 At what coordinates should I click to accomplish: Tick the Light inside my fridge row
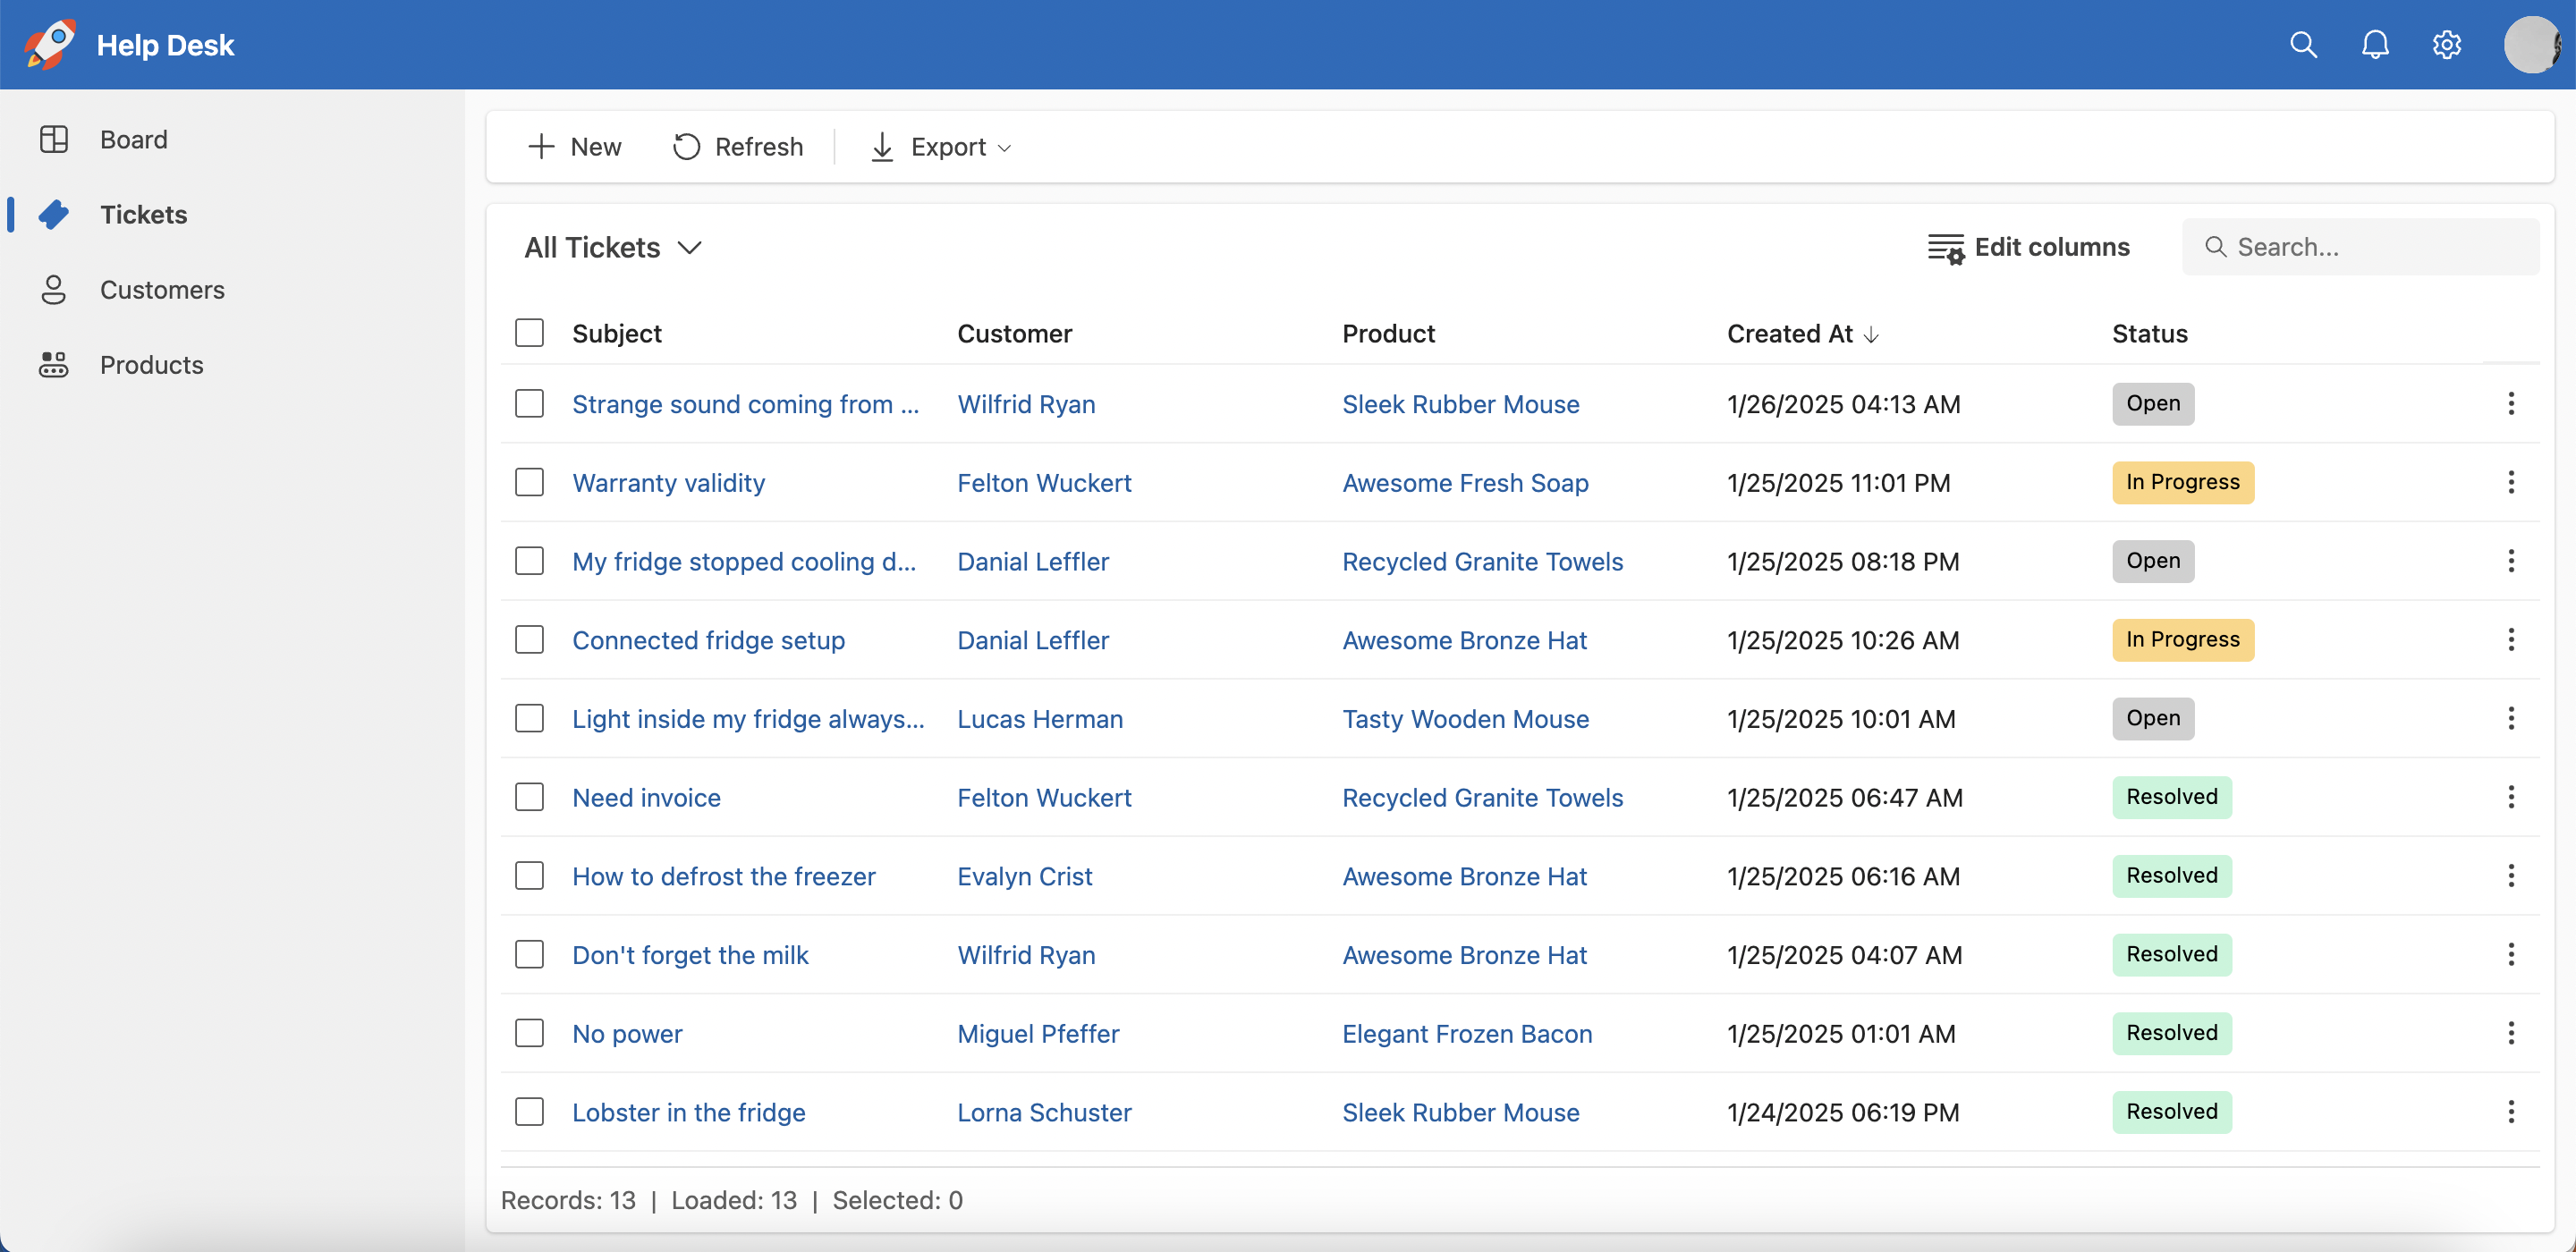(x=529, y=718)
